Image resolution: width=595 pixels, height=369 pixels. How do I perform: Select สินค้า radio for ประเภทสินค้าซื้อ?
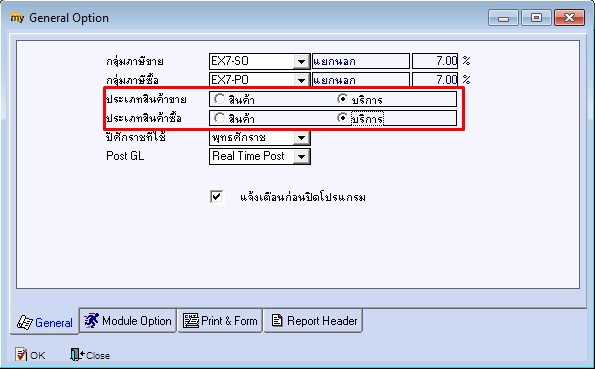(x=219, y=118)
